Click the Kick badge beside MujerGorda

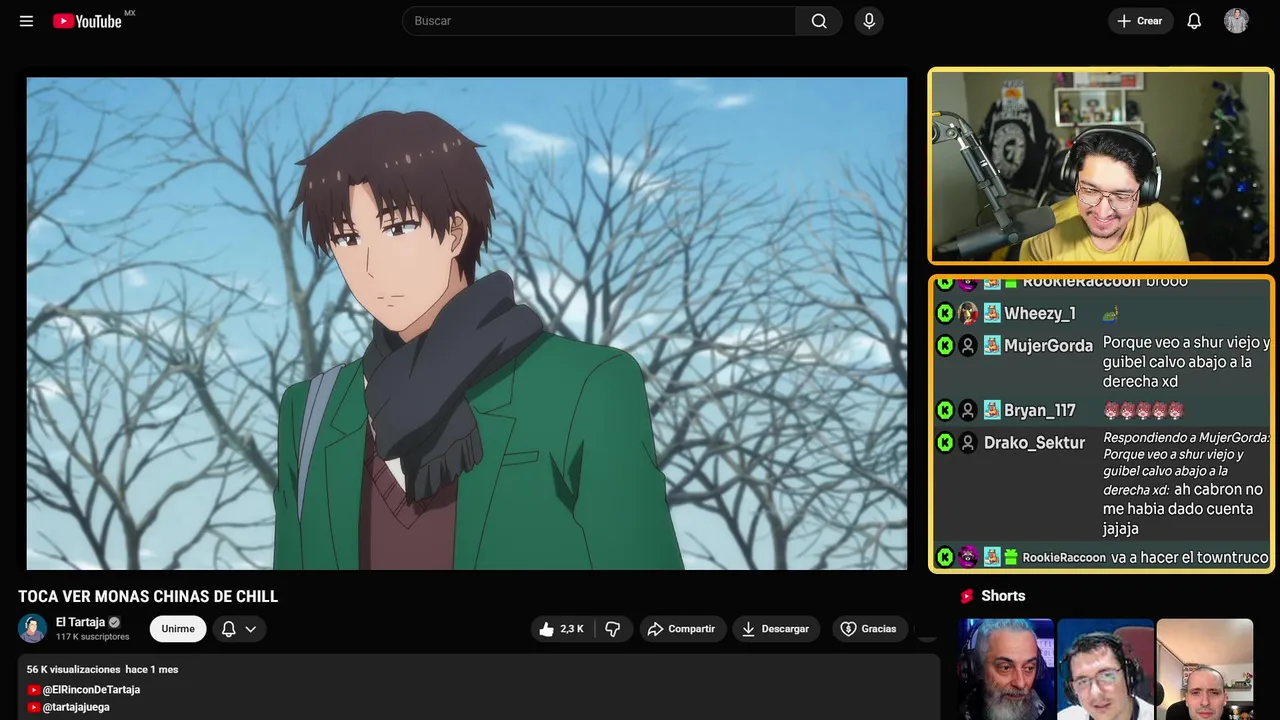click(x=945, y=346)
